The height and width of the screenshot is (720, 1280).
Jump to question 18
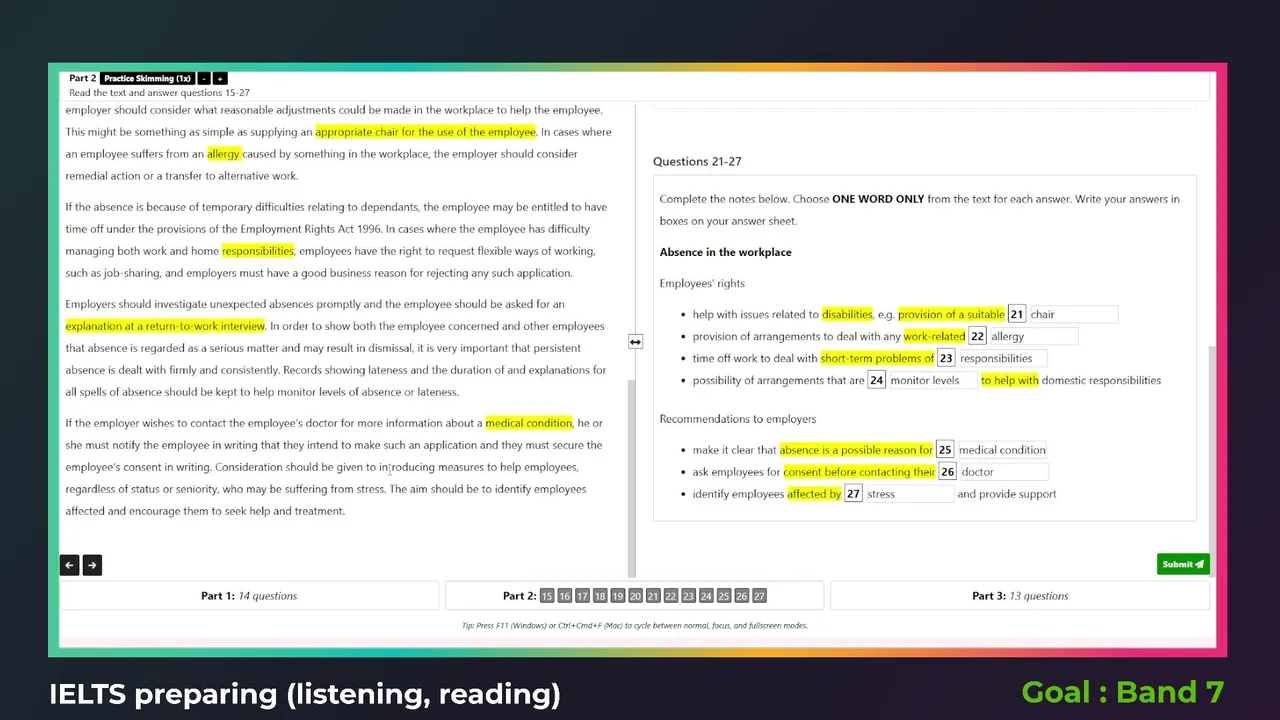point(600,596)
